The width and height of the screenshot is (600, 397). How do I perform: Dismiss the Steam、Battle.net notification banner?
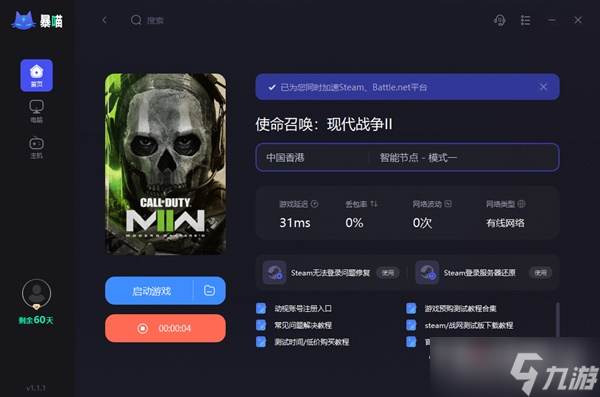pos(543,87)
